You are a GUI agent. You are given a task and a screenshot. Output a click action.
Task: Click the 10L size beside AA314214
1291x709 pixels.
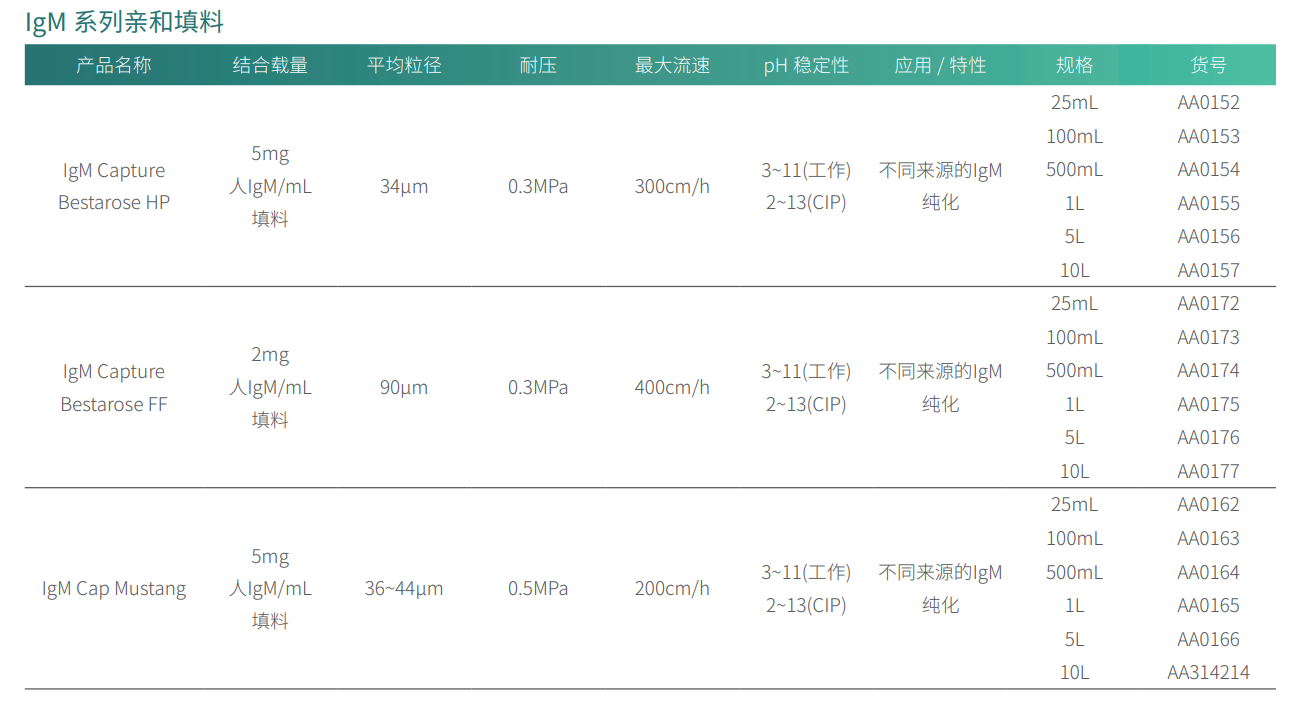pos(1074,672)
